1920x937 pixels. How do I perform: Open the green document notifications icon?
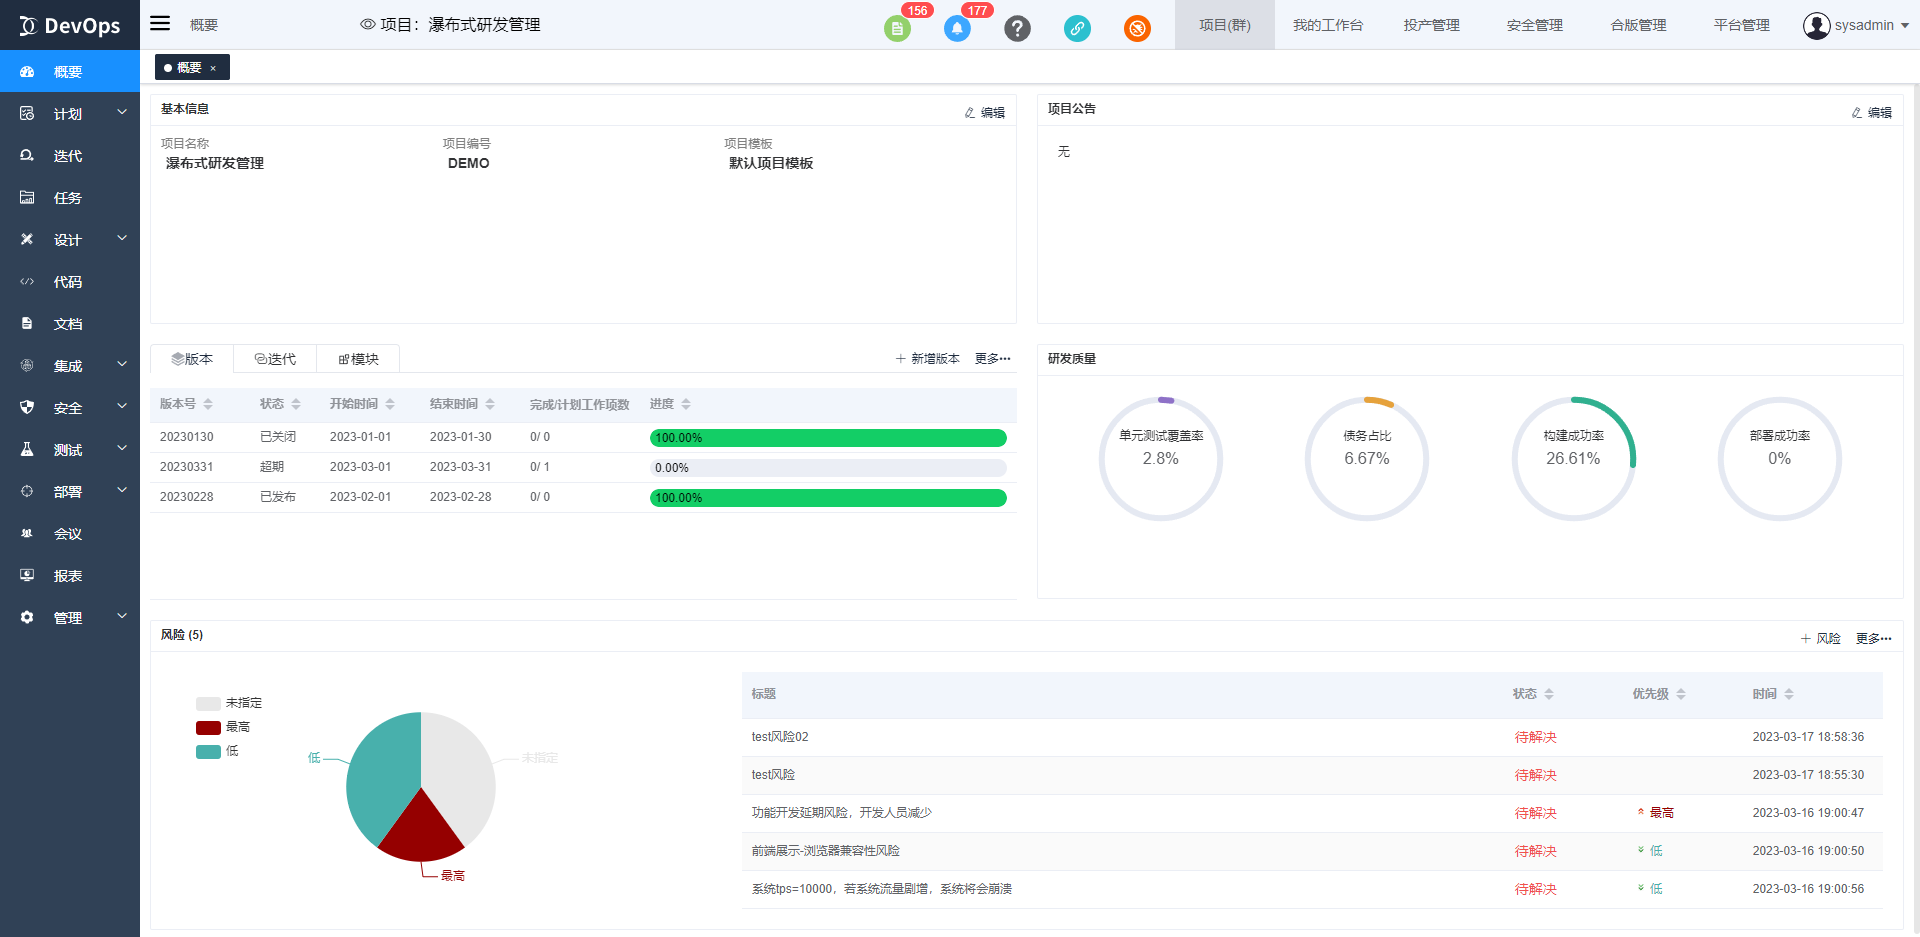[x=897, y=29]
